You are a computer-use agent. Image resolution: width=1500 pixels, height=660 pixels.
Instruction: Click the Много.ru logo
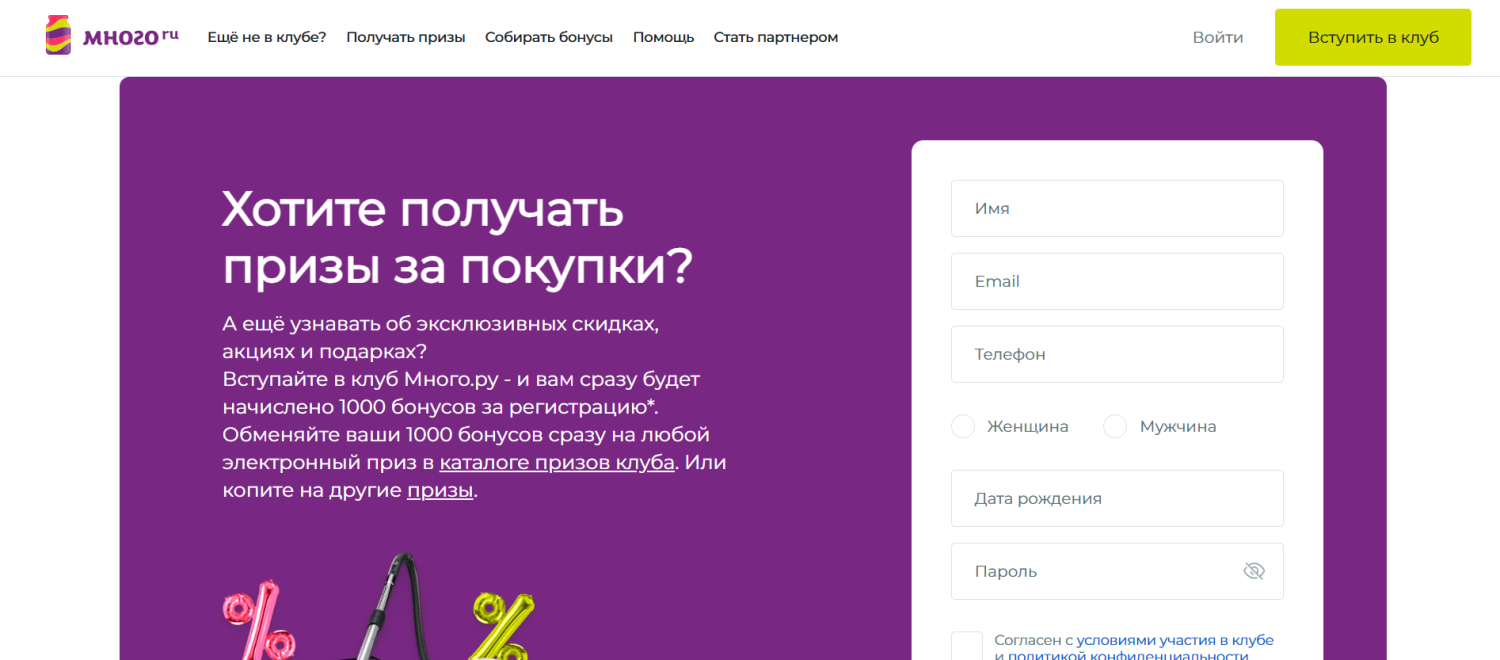pos(112,37)
